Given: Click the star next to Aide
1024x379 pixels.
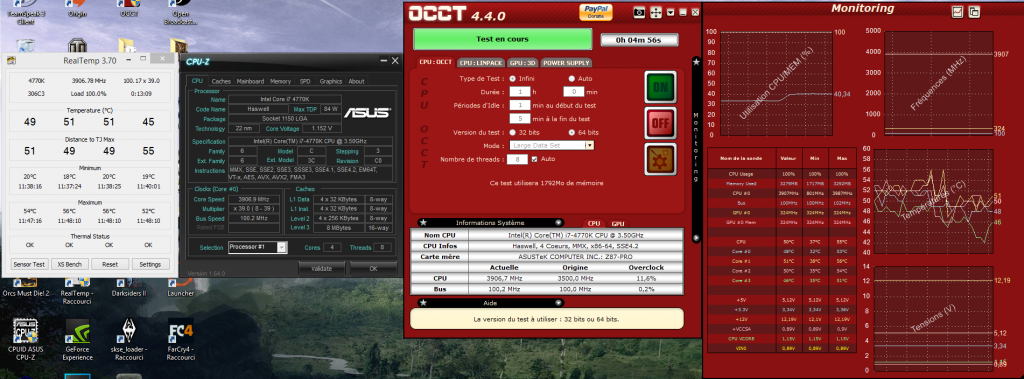Looking at the screenshot, I should pyautogui.click(x=423, y=303).
